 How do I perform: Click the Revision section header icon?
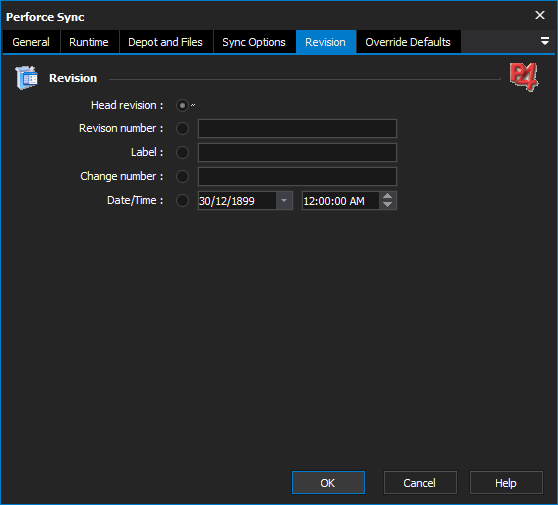click(26, 78)
